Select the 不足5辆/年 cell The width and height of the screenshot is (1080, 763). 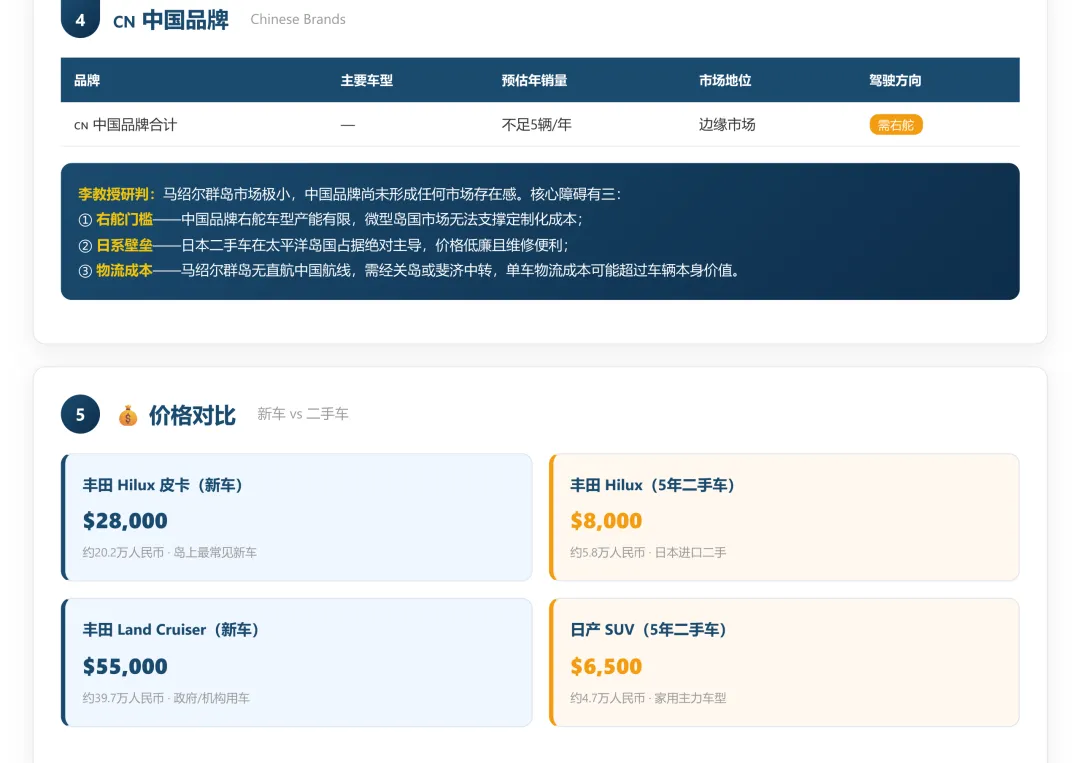(x=537, y=125)
